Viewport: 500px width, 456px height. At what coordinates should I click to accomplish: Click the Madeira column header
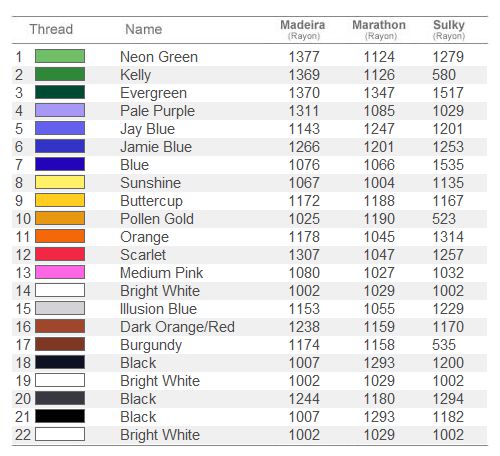pos(303,29)
